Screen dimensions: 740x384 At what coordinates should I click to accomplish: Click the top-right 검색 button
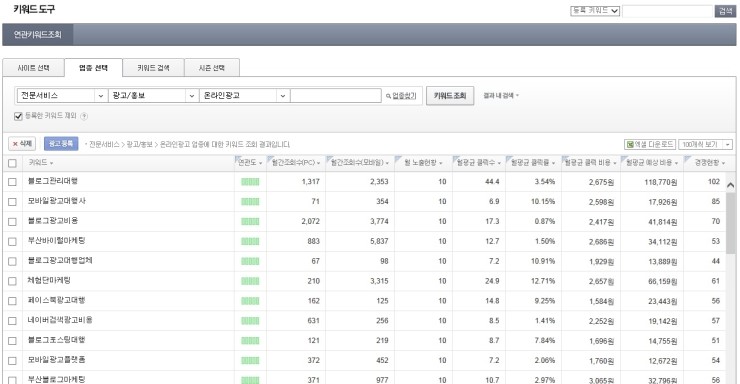[726, 11]
